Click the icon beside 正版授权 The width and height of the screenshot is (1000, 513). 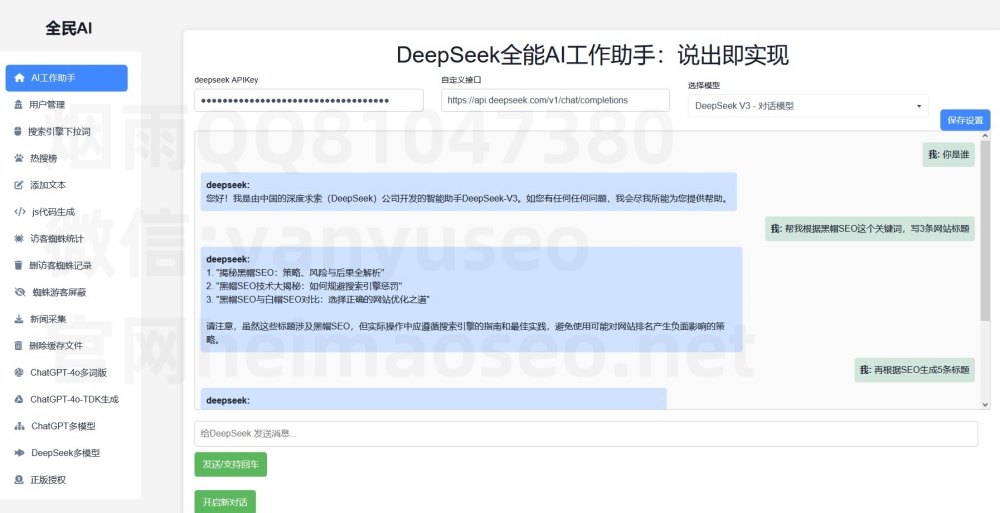[18, 480]
